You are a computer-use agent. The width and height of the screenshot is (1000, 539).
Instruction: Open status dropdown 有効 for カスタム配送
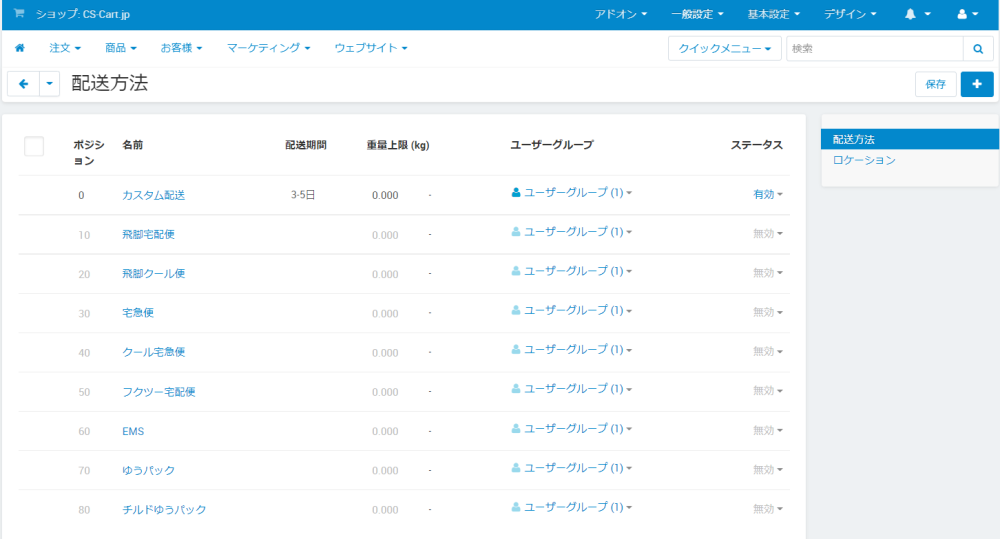pos(767,194)
